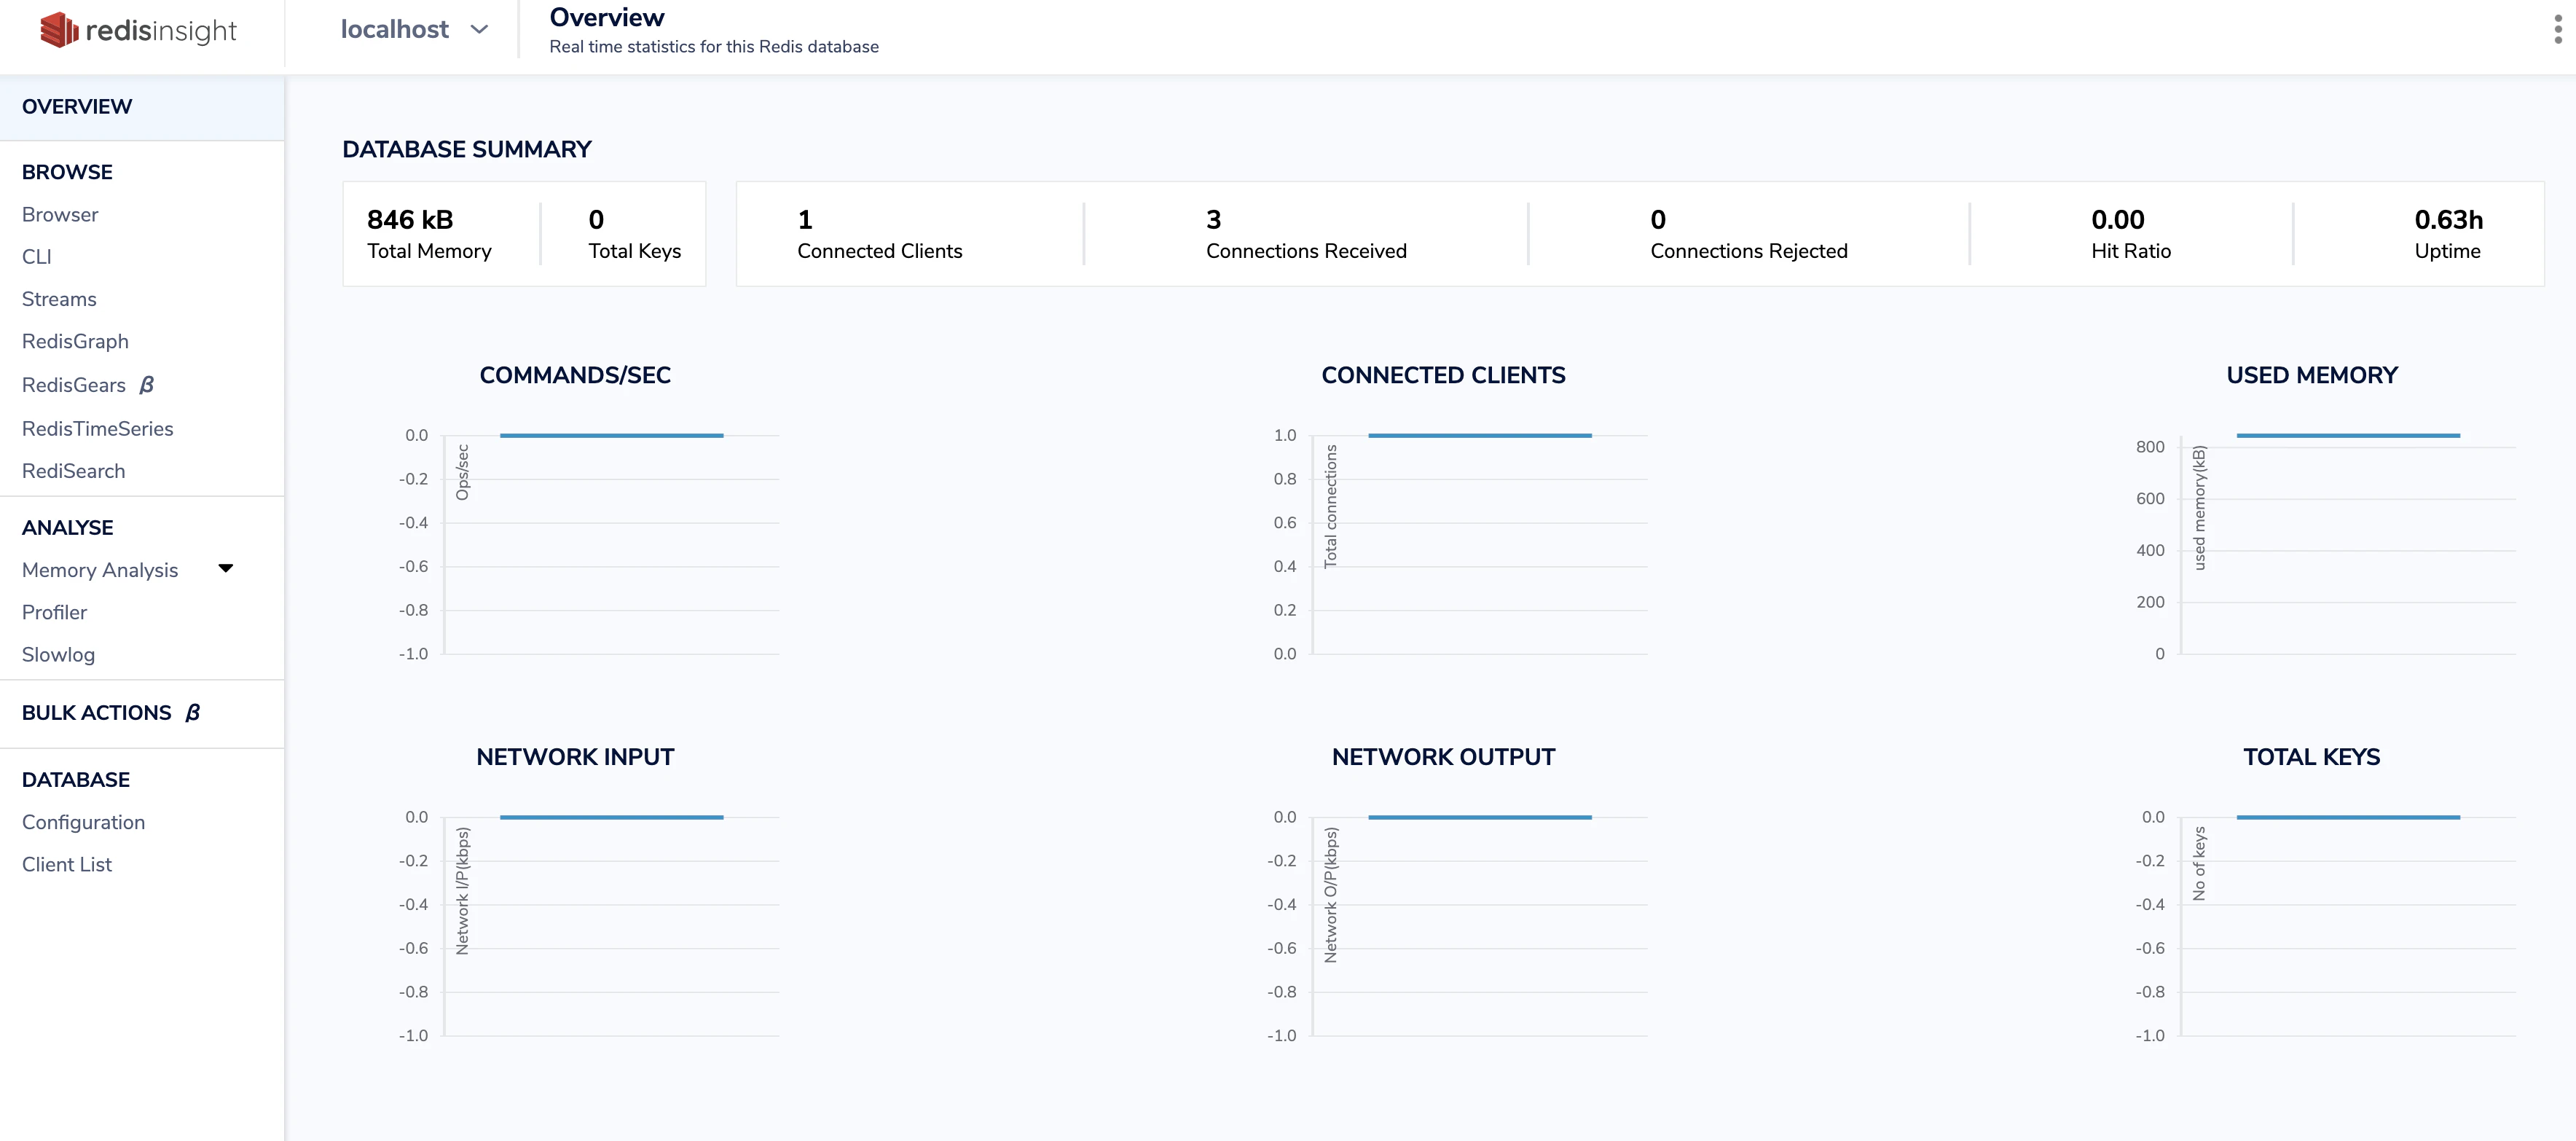The width and height of the screenshot is (2576, 1141).
Task: Launch the Profiler tool
Action: (x=54, y=612)
